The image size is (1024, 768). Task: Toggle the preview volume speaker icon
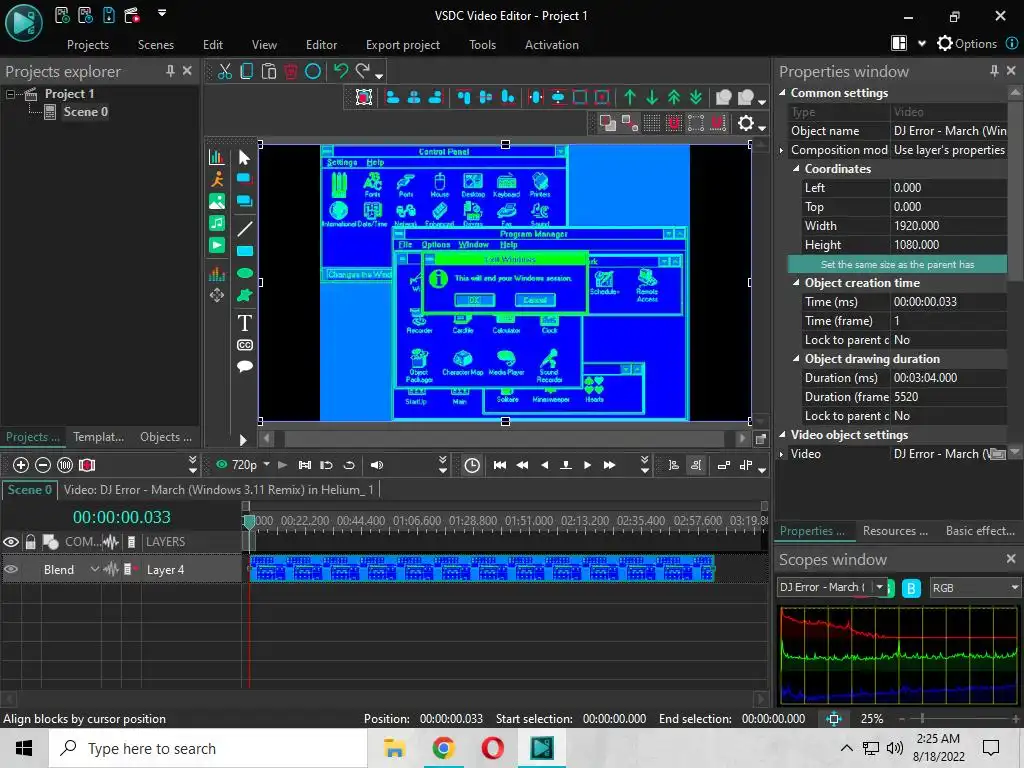click(x=377, y=465)
